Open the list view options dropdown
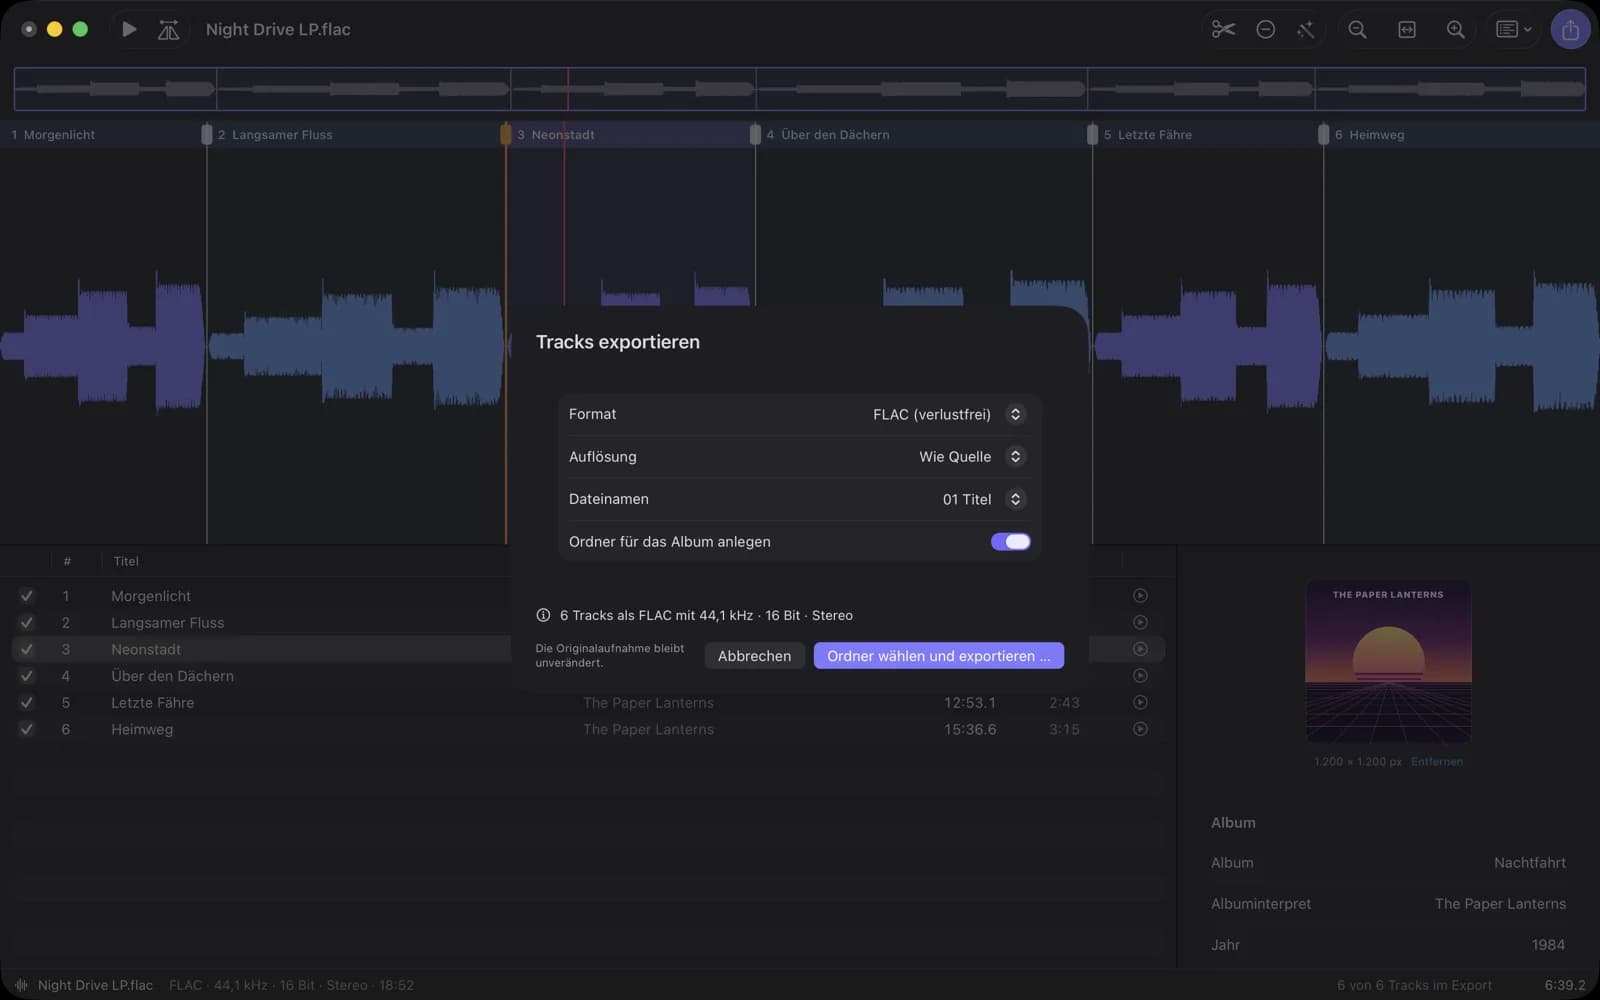The image size is (1600, 1000). [x=1513, y=29]
